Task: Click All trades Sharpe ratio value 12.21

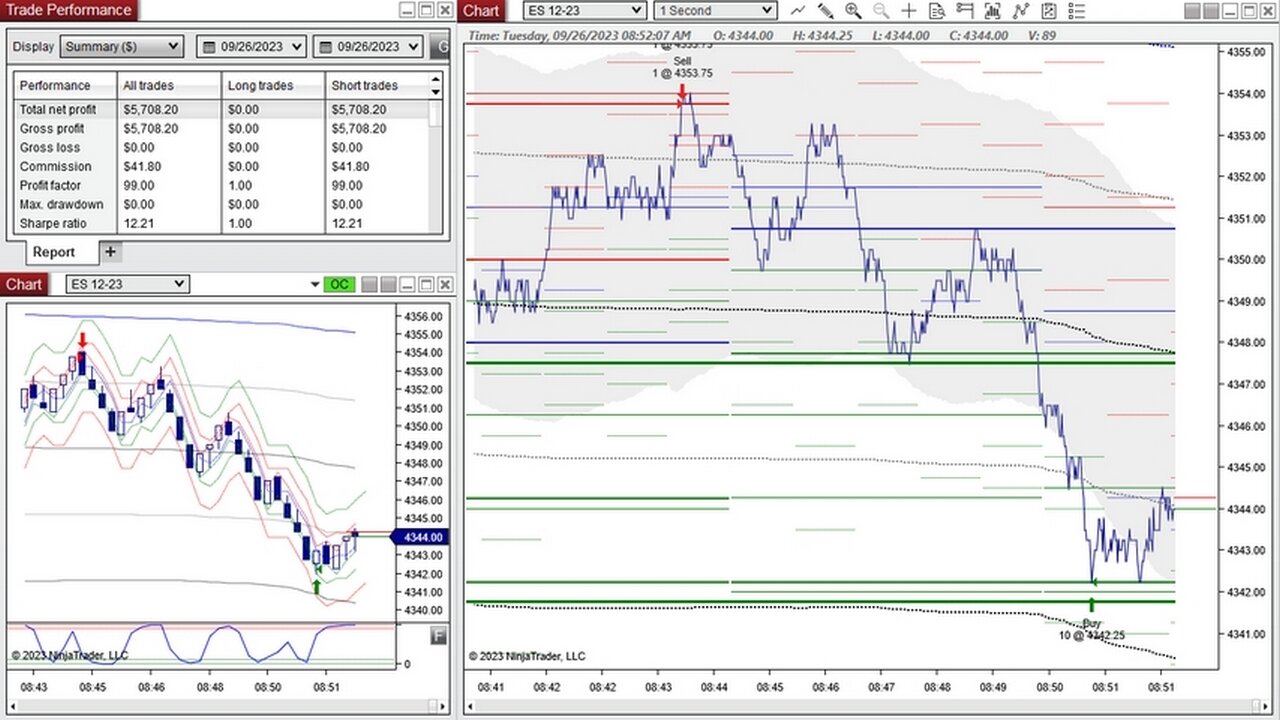Action: [138, 223]
